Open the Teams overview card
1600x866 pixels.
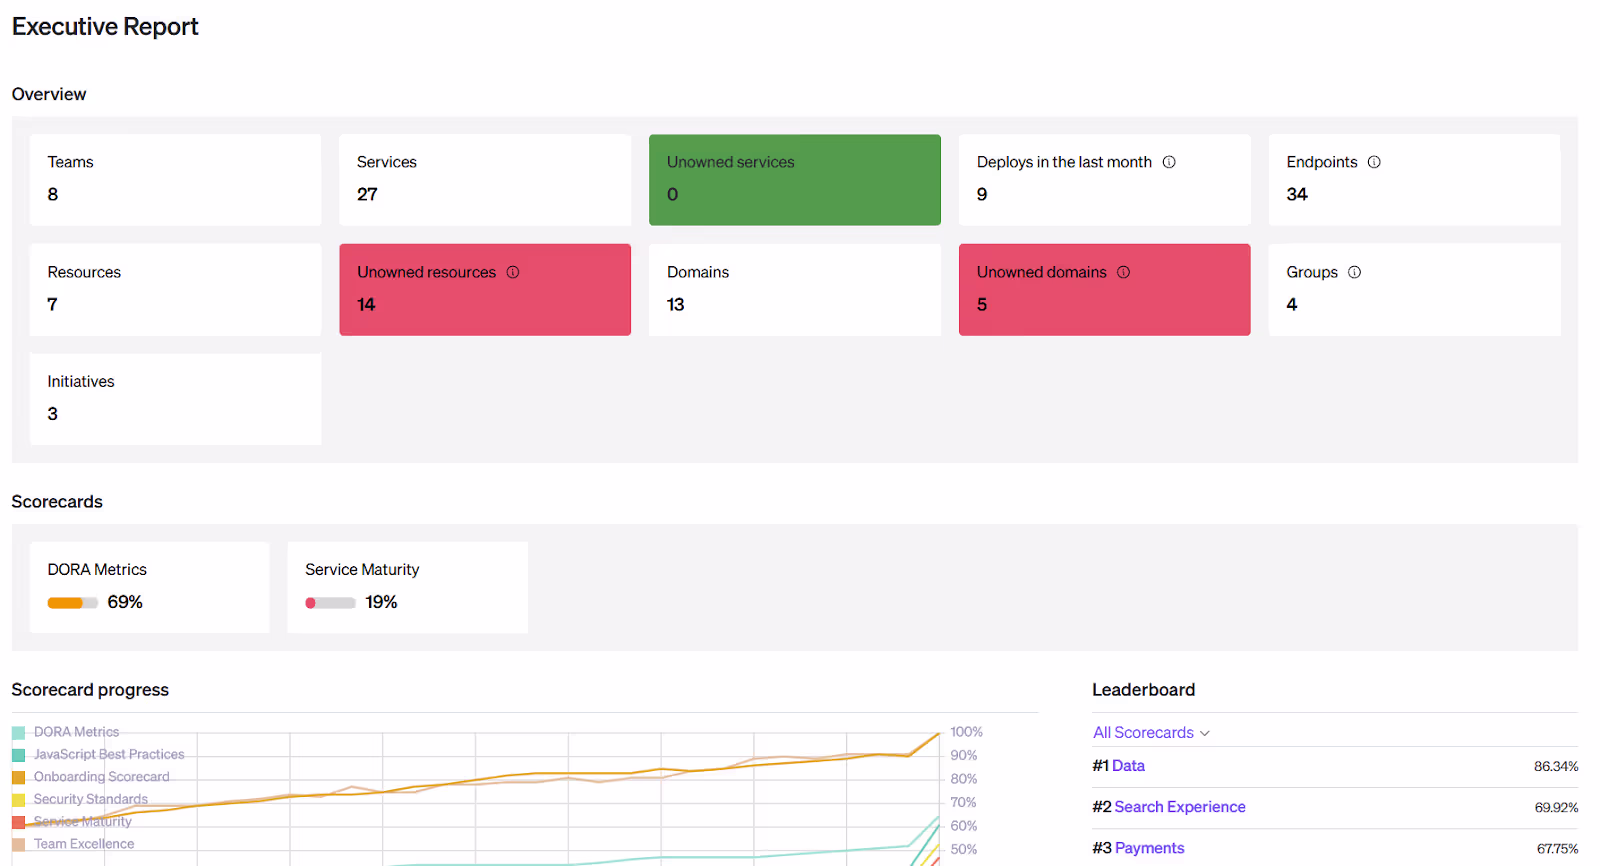coord(175,180)
